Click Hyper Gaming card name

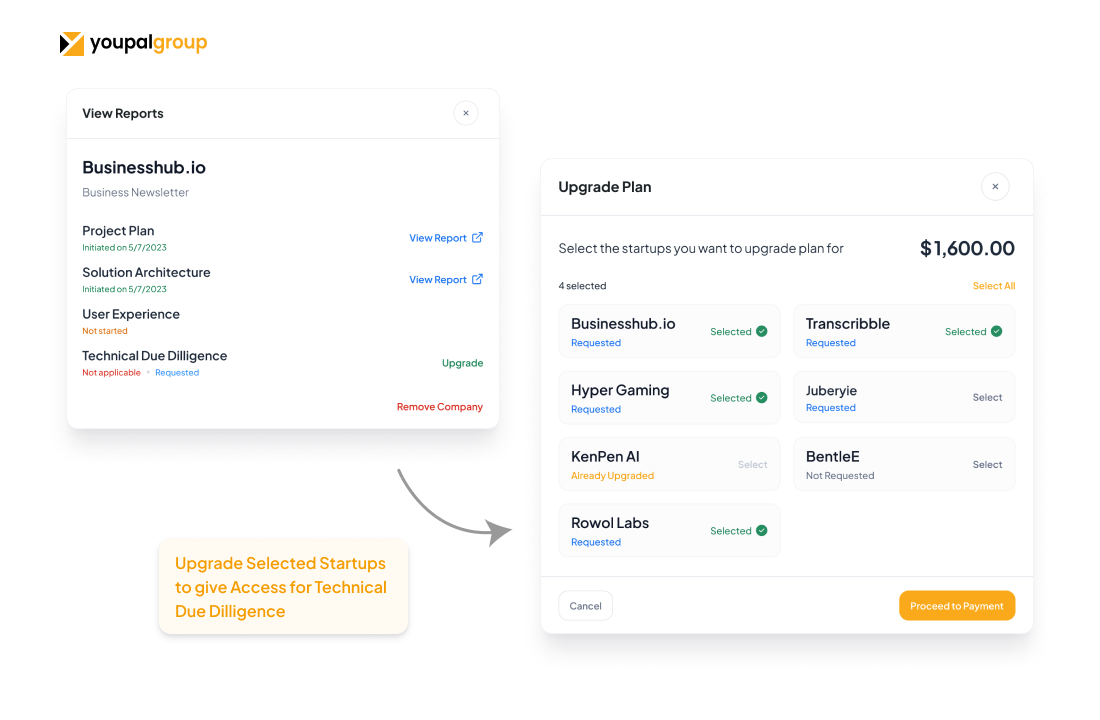click(620, 390)
